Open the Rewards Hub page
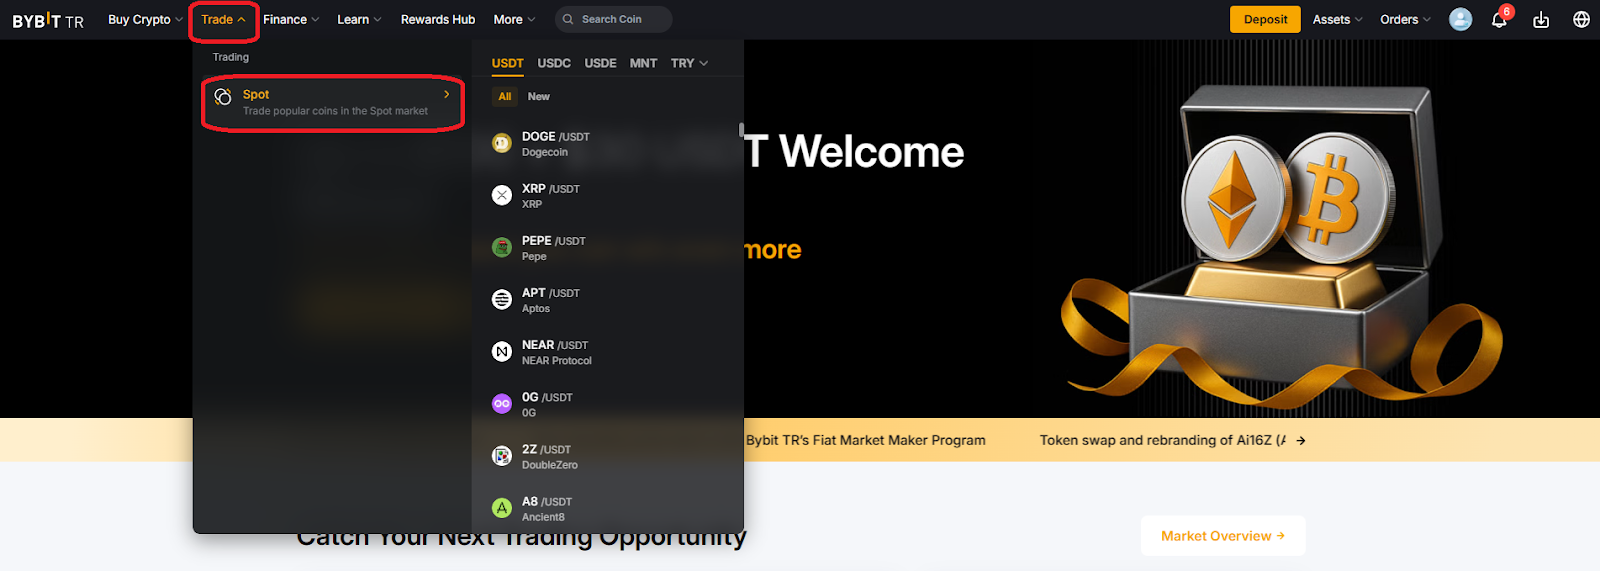The height and width of the screenshot is (571, 1600). 438,19
